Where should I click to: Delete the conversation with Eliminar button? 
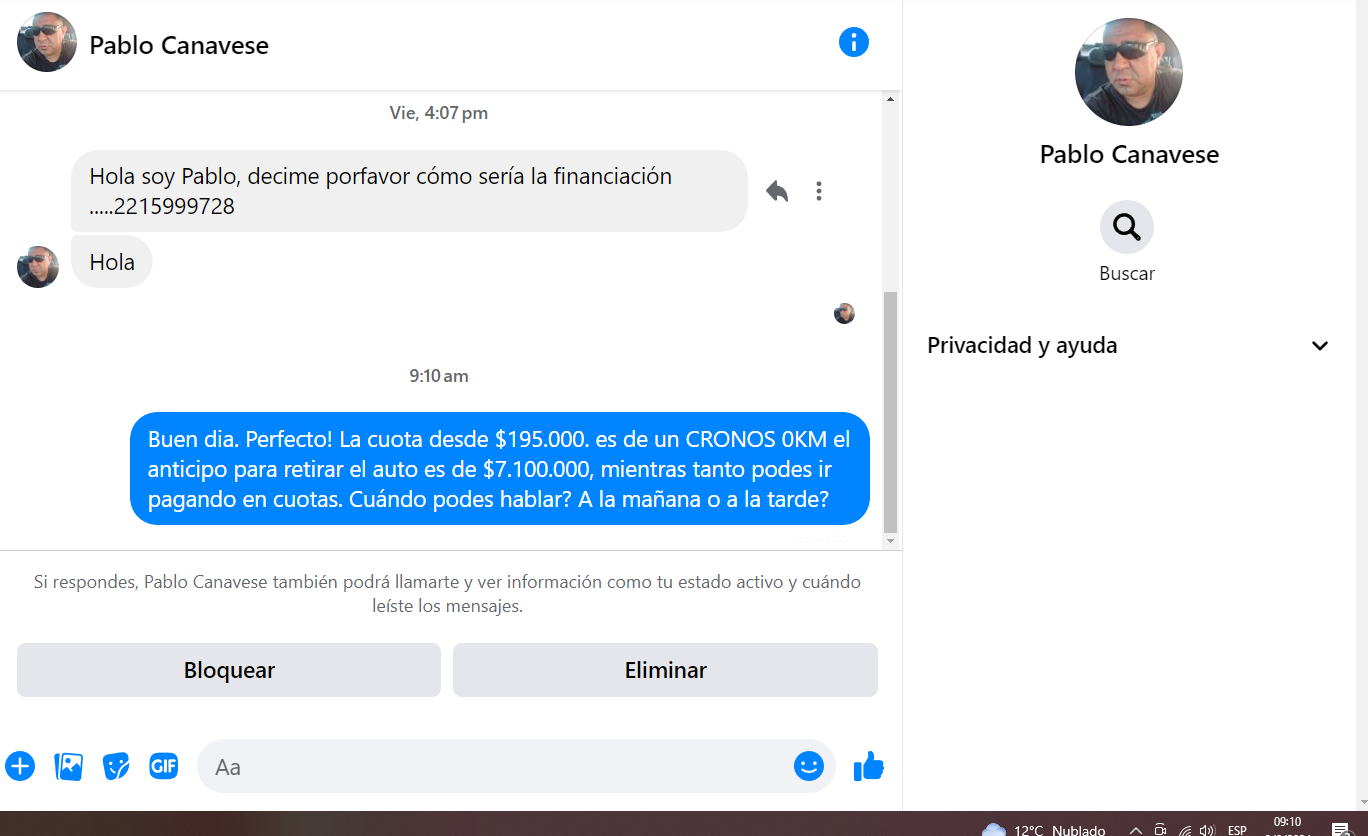665,670
